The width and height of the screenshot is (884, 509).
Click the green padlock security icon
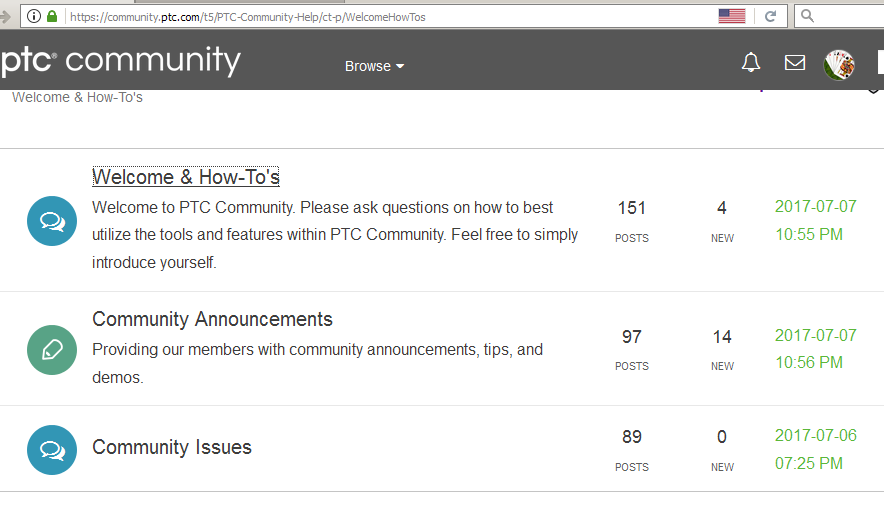coord(52,16)
